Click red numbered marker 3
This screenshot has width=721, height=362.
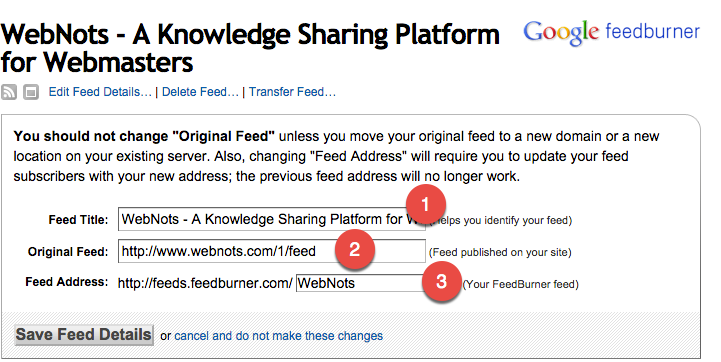pyautogui.click(x=441, y=281)
